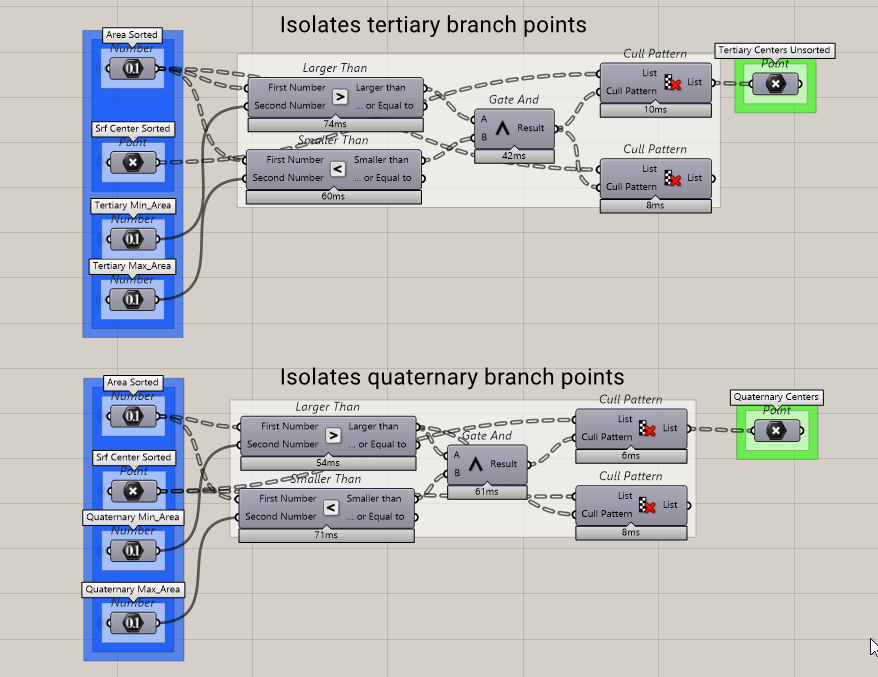Select the Quaternary Centers point parameter
Image resolution: width=878 pixels, height=677 pixels.
coord(776,431)
